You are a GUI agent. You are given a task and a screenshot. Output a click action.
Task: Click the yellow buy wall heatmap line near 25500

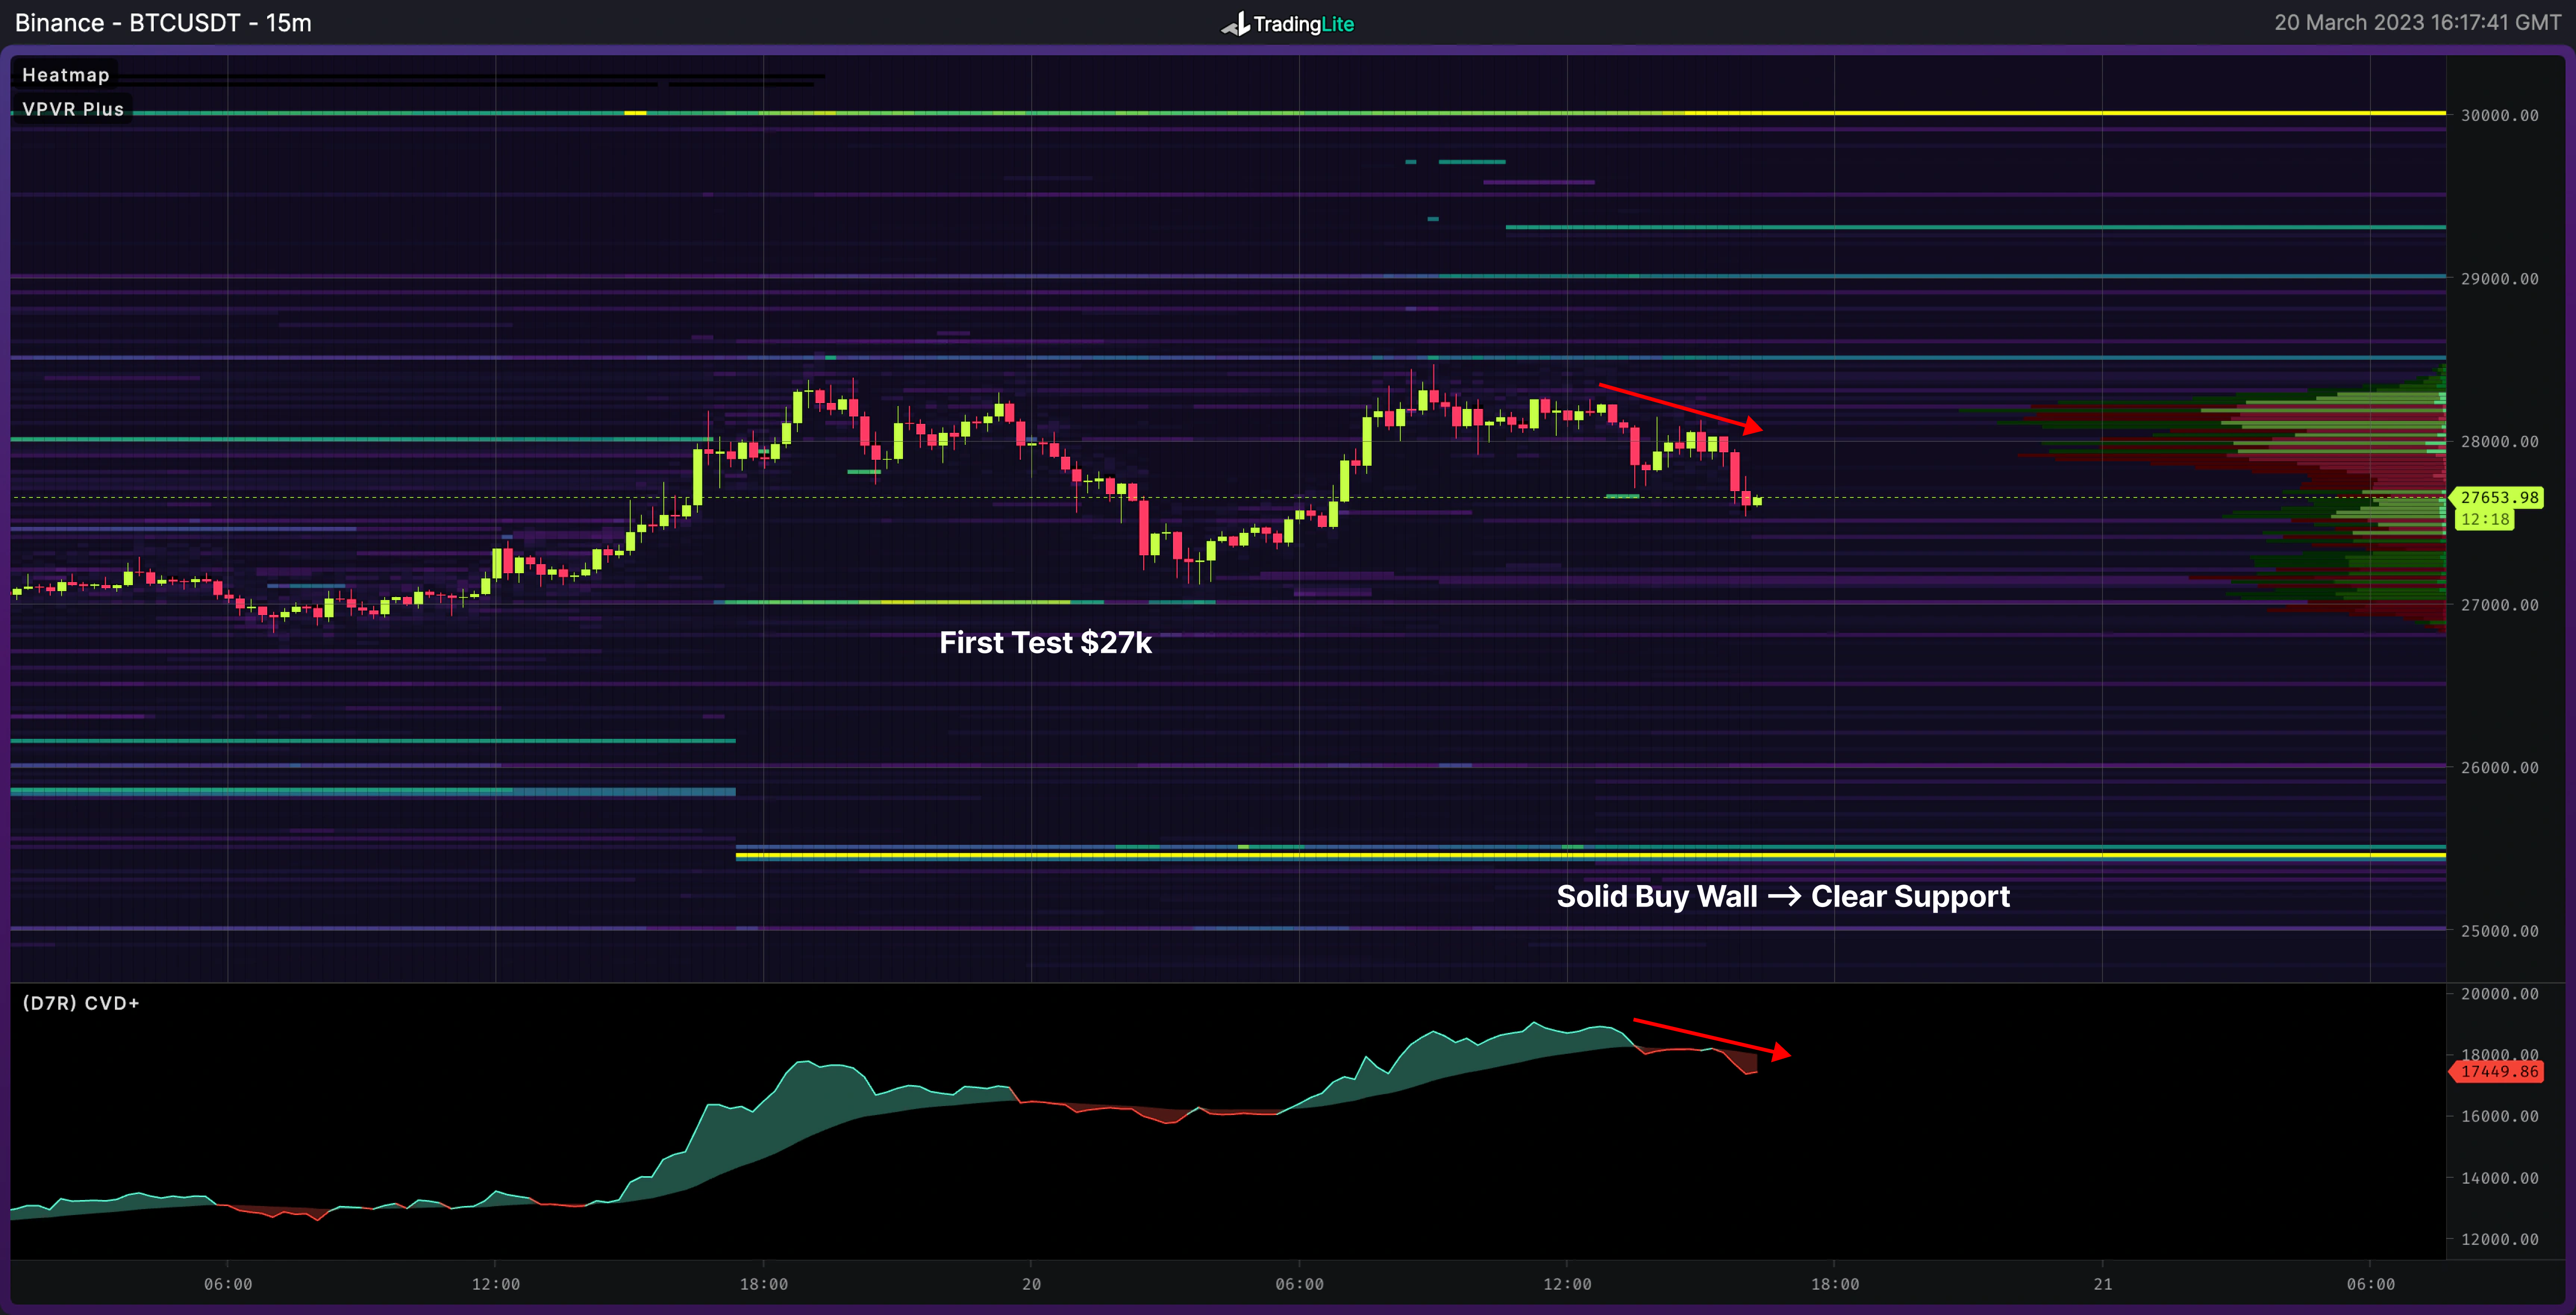pyautogui.click(x=1590, y=856)
